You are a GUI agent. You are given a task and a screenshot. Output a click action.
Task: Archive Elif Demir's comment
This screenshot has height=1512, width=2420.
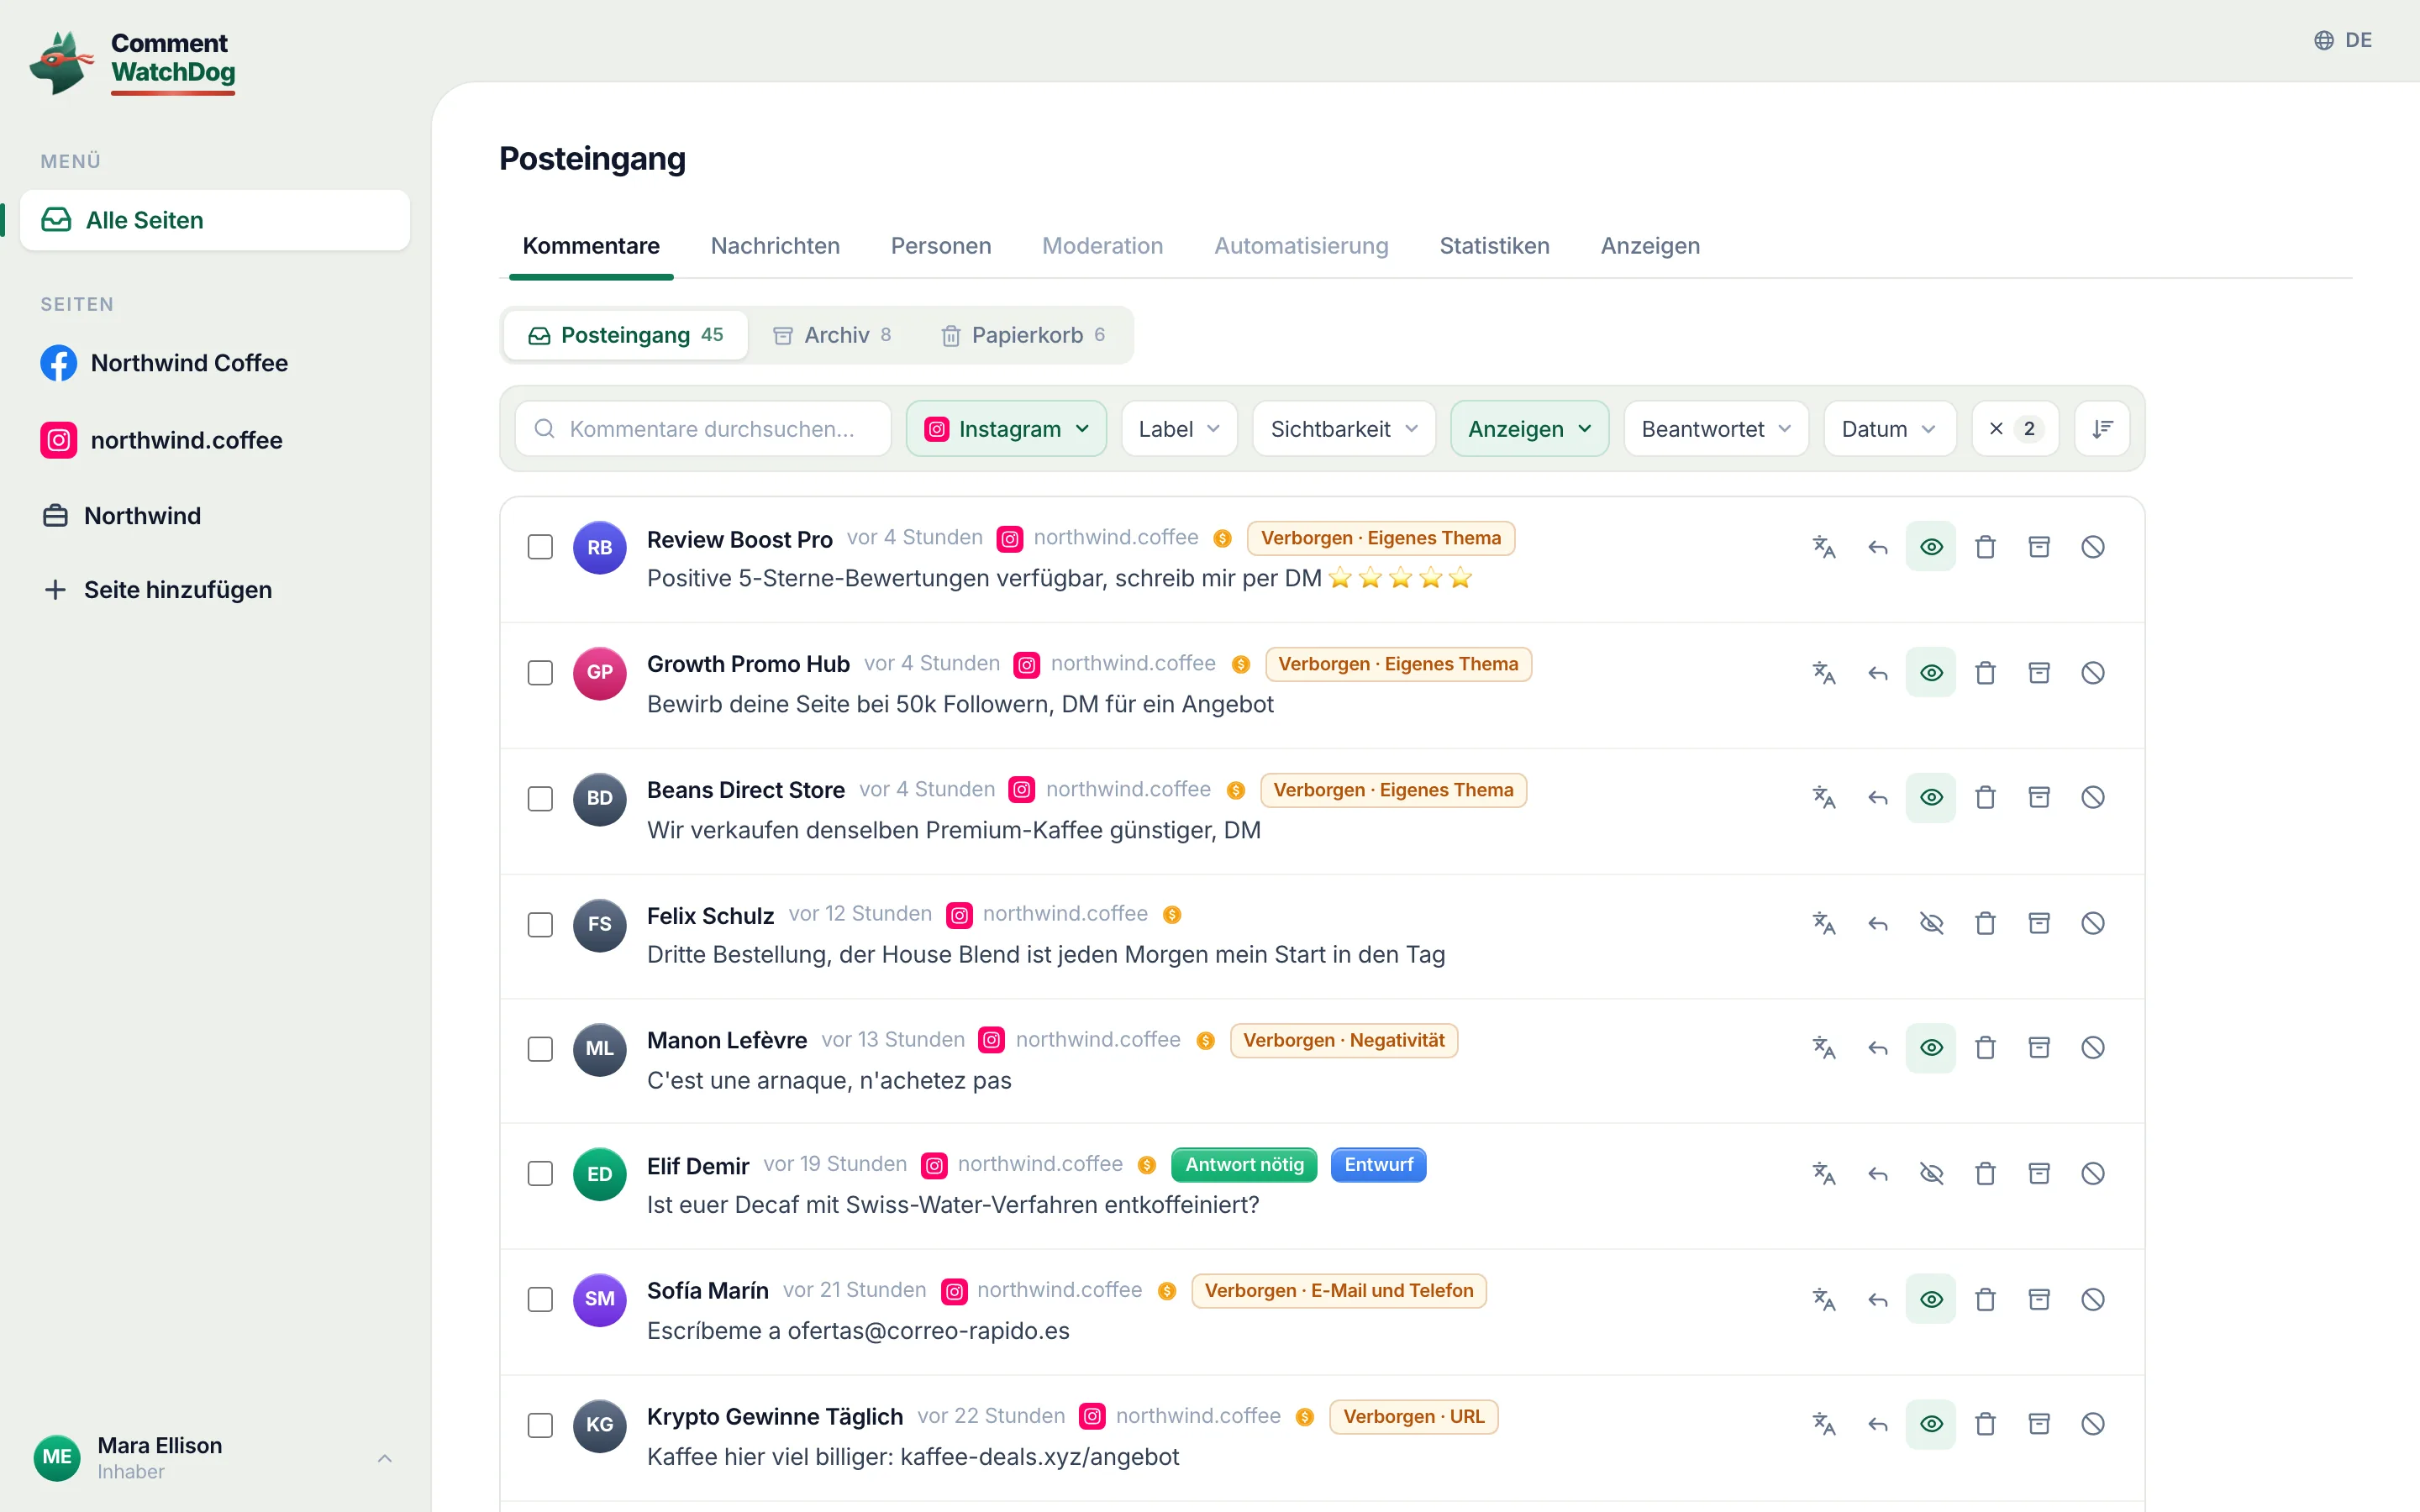(2039, 1173)
